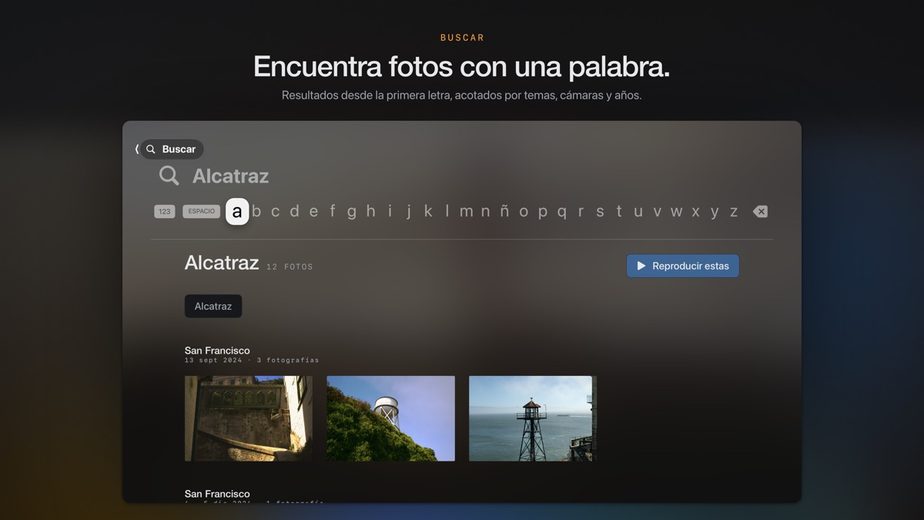Select letter d on keyboard

coord(294,211)
